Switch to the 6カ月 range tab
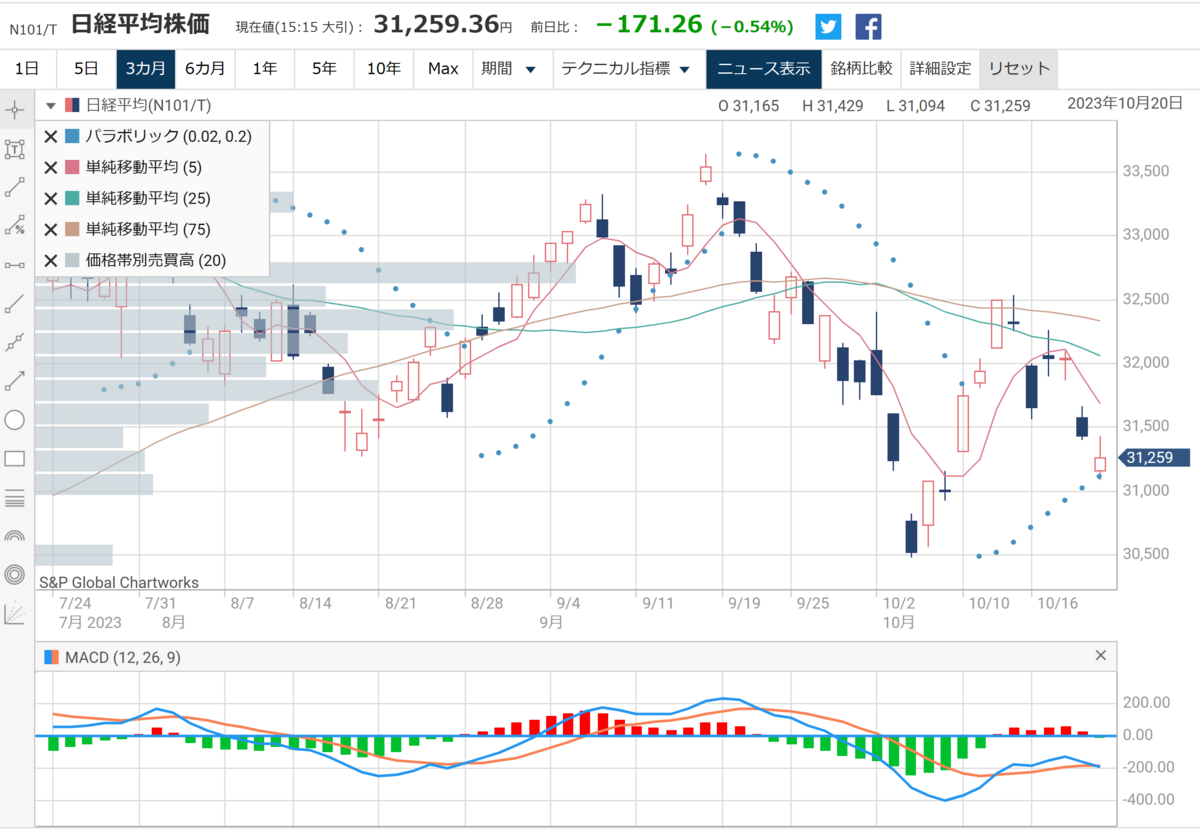 [205, 69]
